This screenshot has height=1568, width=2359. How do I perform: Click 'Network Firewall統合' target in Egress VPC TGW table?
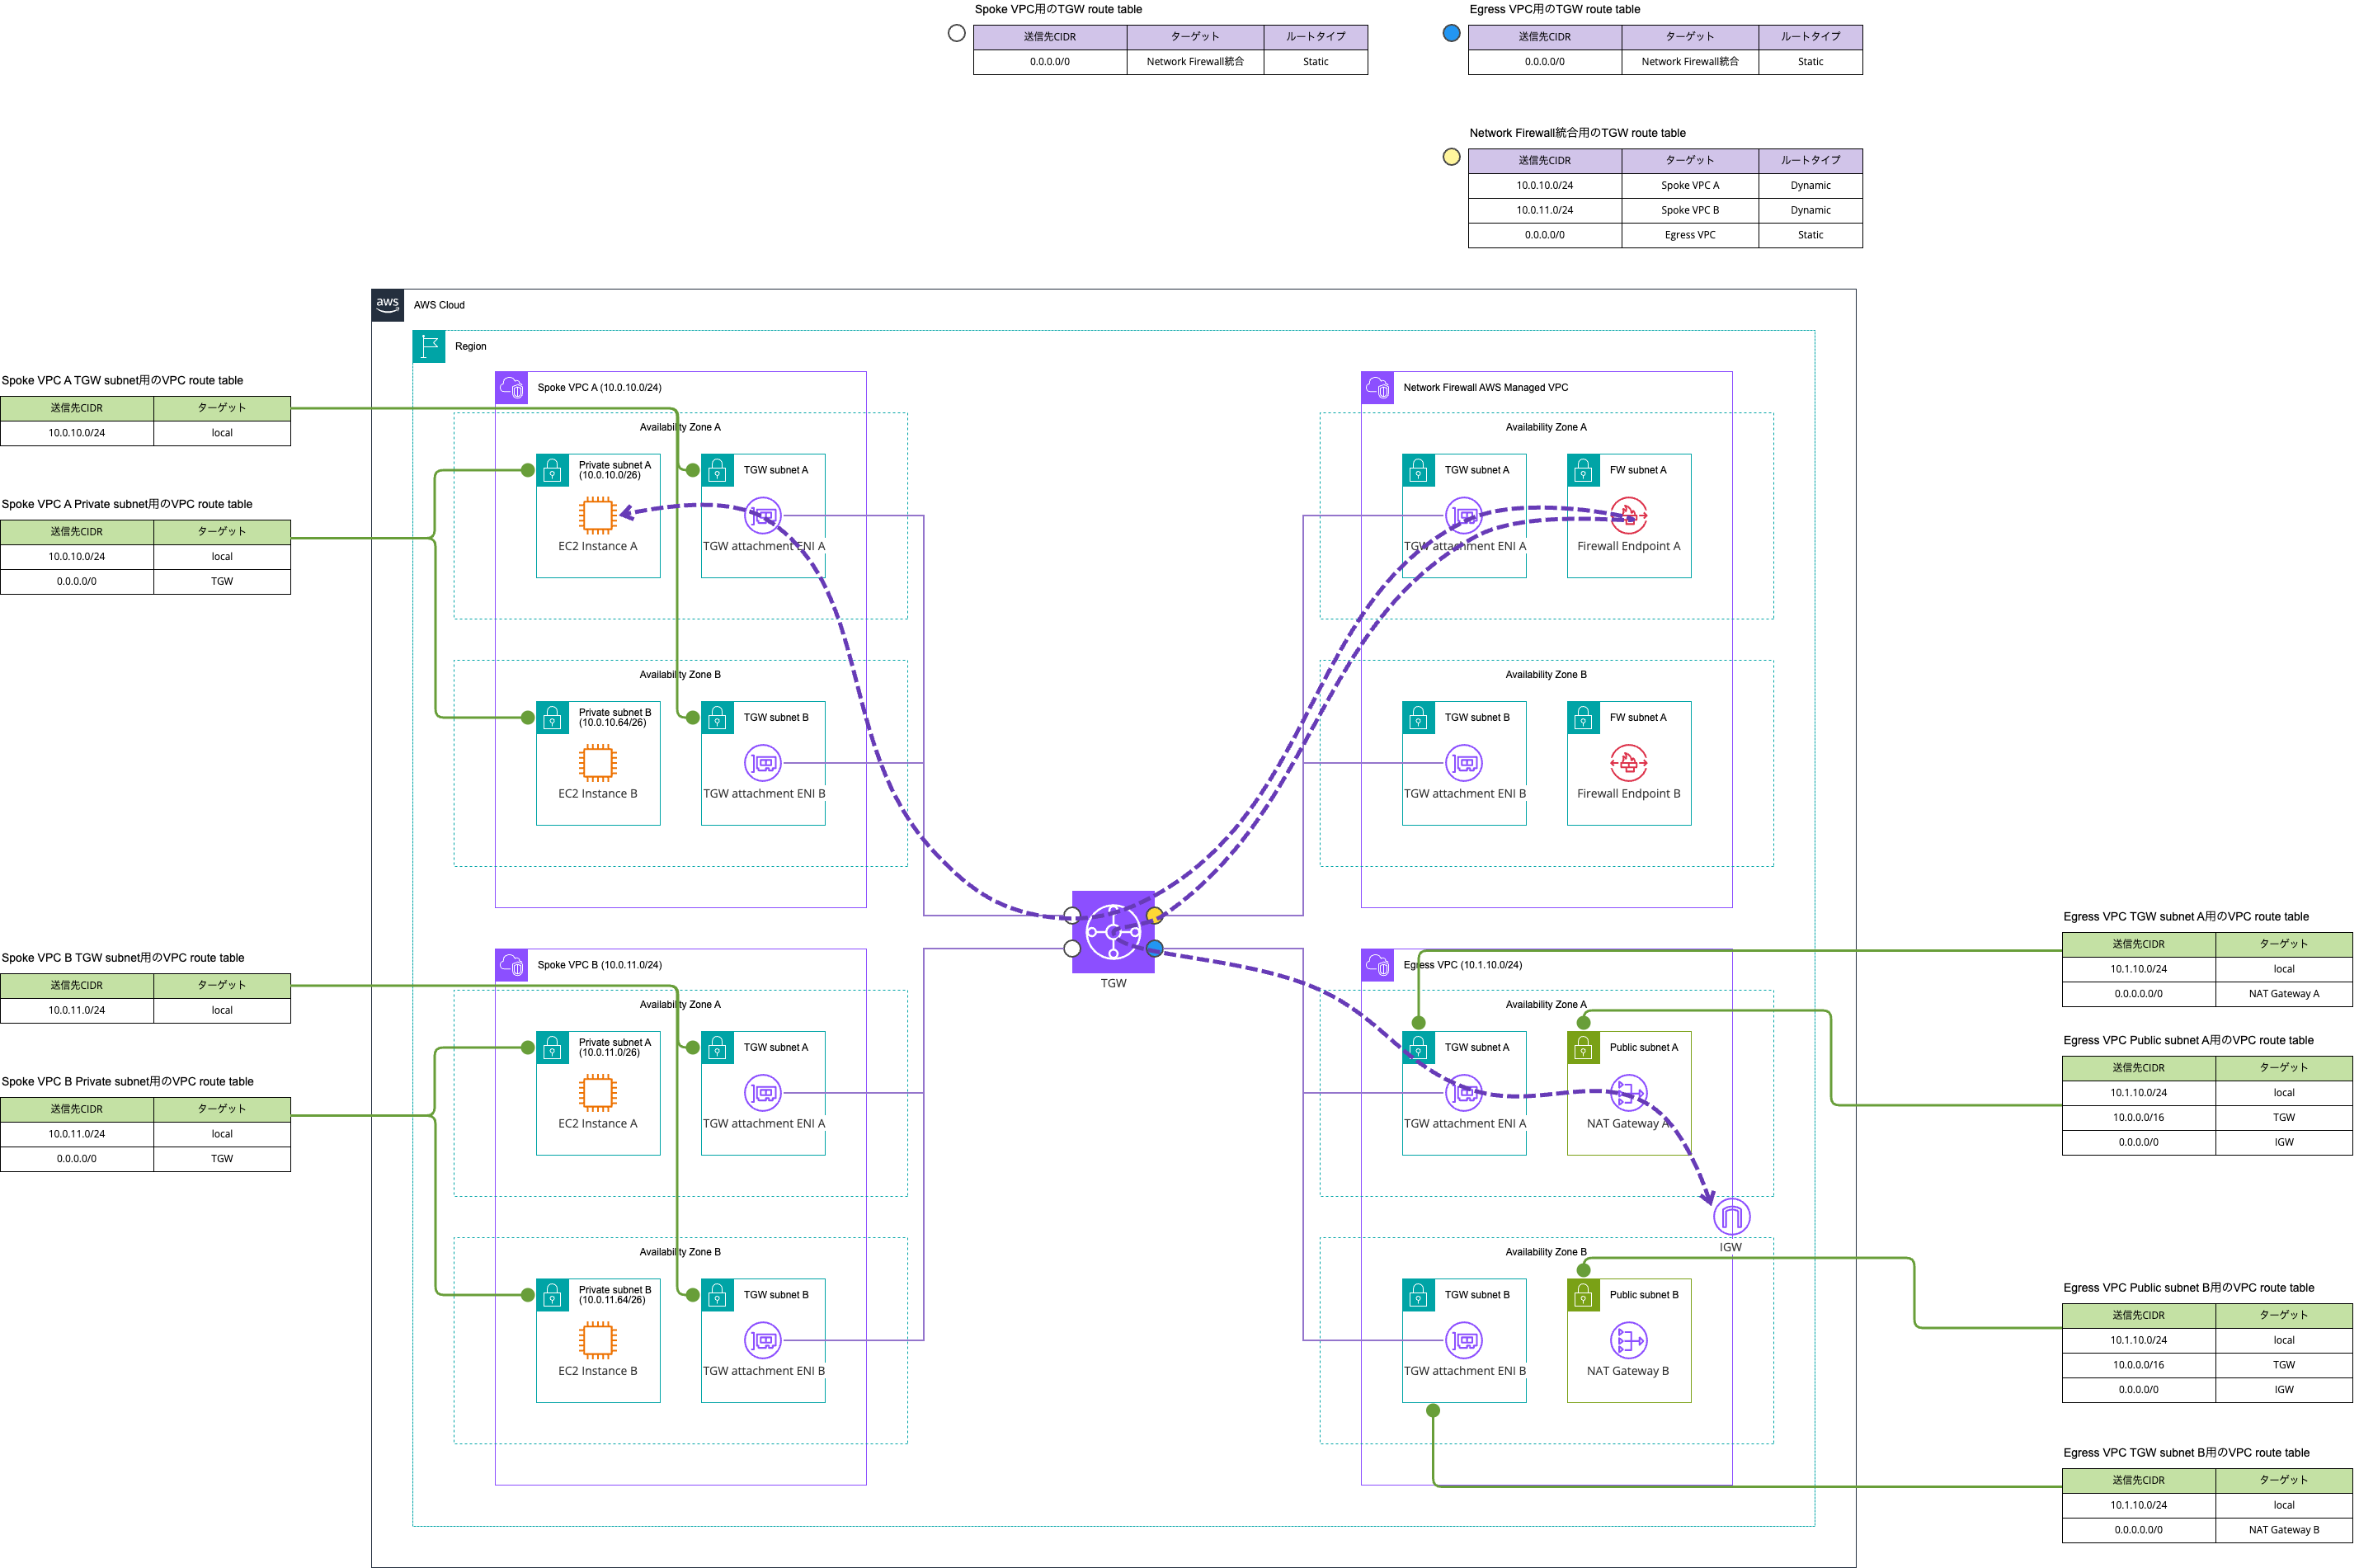click(1690, 62)
